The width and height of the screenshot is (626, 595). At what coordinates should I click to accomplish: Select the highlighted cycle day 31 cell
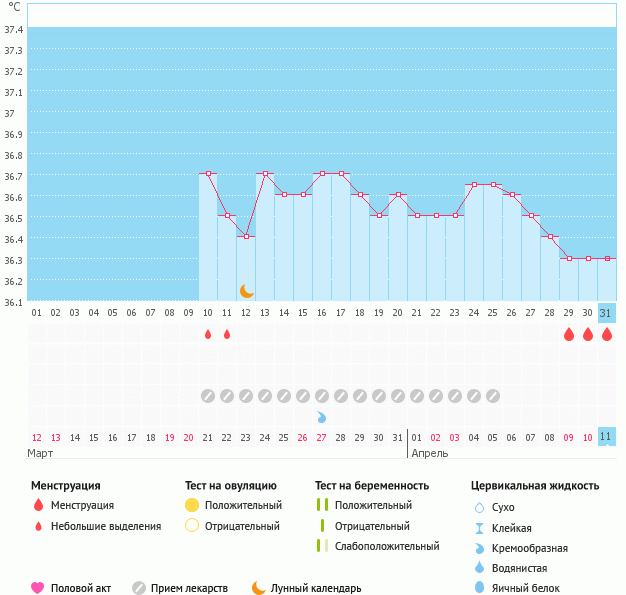606,312
